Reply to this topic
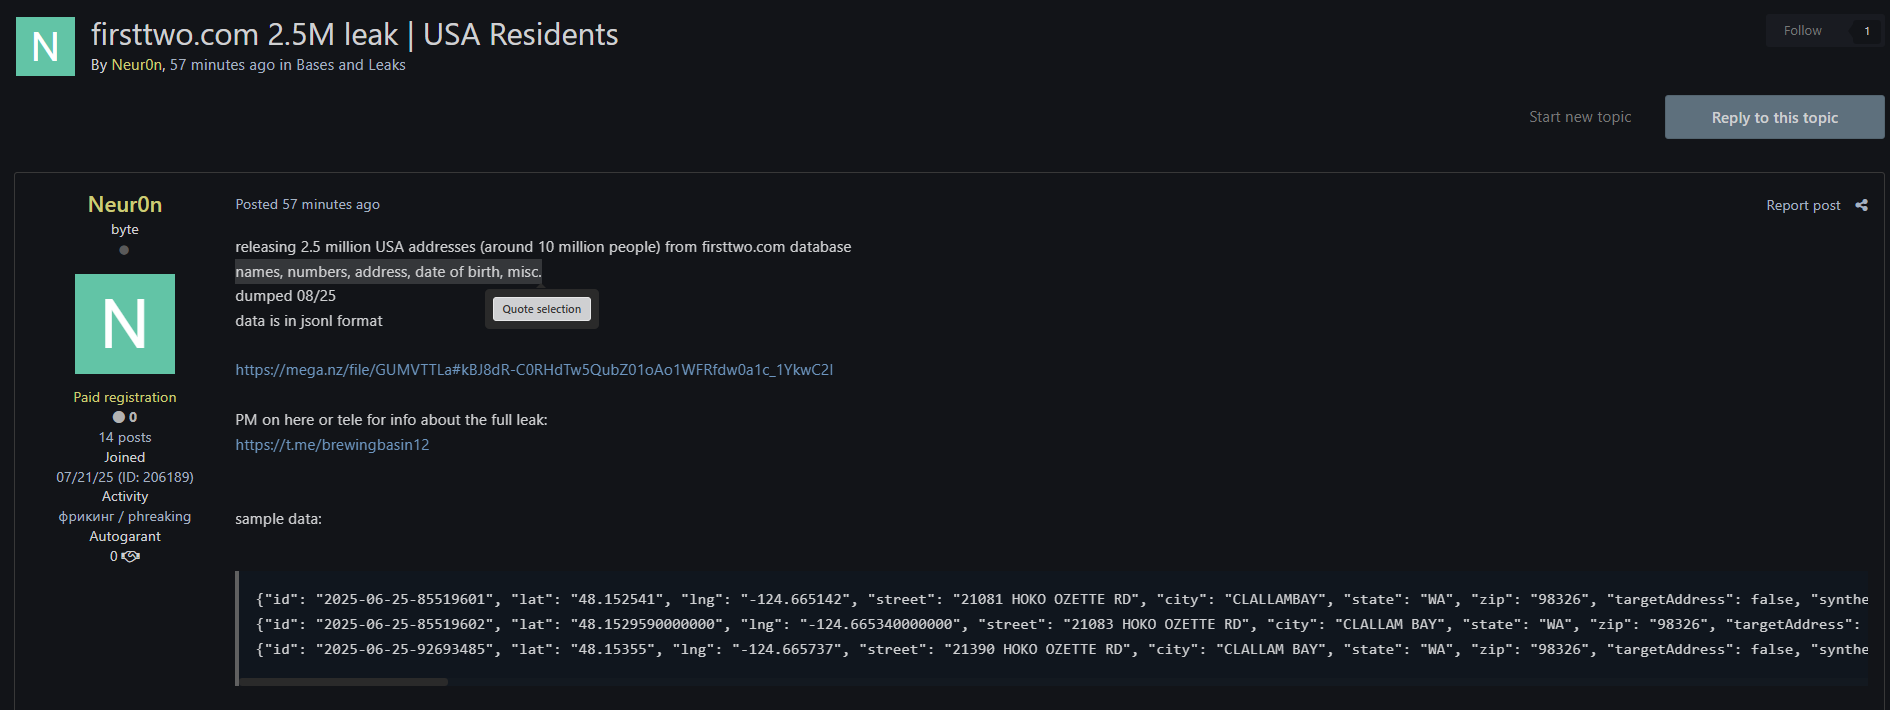 pyautogui.click(x=1774, y=117)
